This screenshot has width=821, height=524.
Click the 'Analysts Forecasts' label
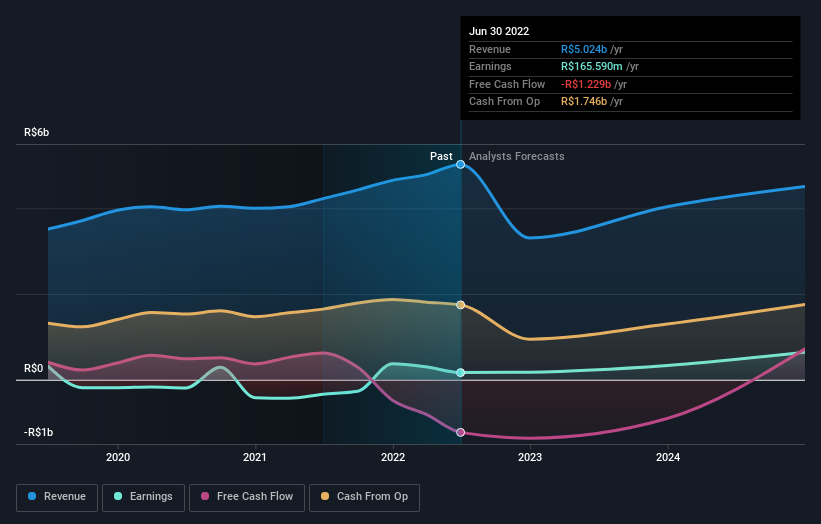516,156
